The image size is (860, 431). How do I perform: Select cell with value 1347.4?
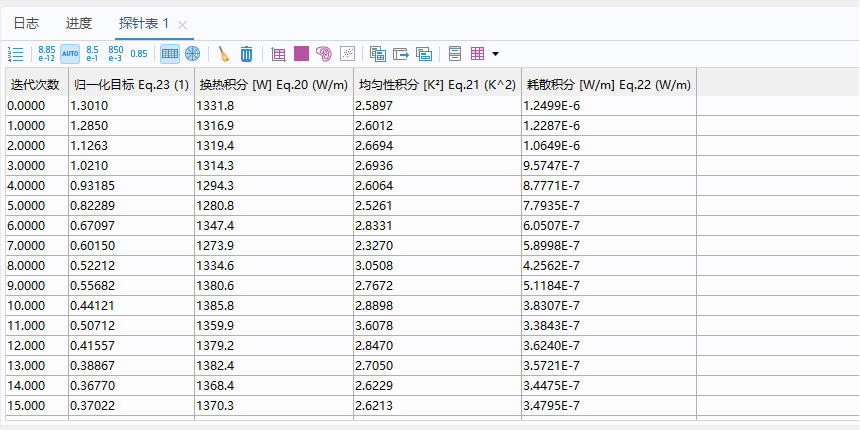(x=274, y=226)
